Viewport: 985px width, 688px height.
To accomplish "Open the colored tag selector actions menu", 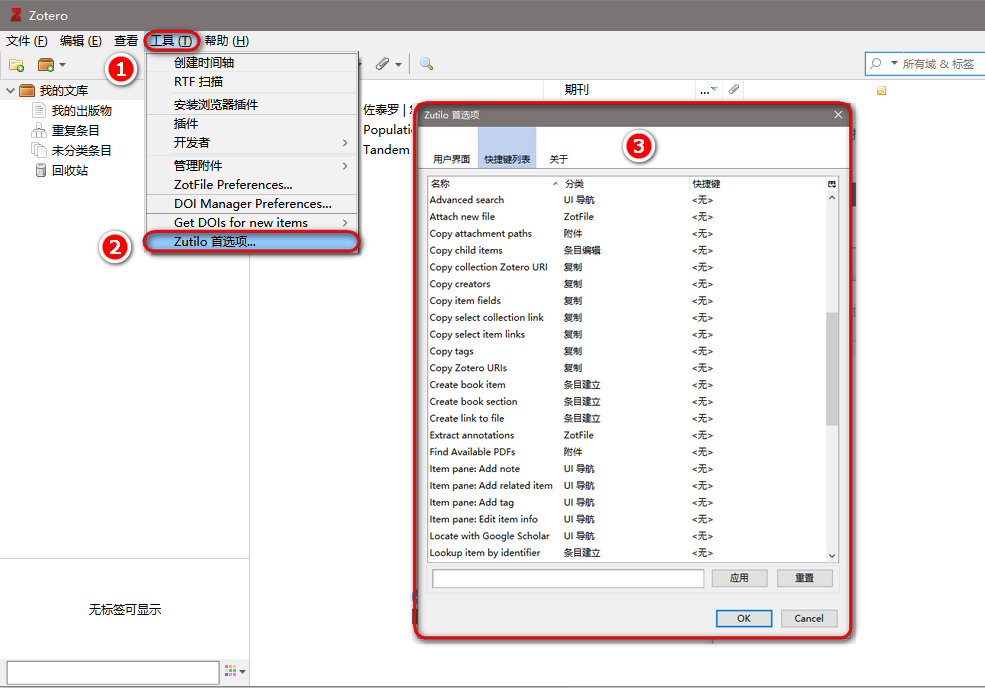I will pyautogui.click(x=235, y=672).
